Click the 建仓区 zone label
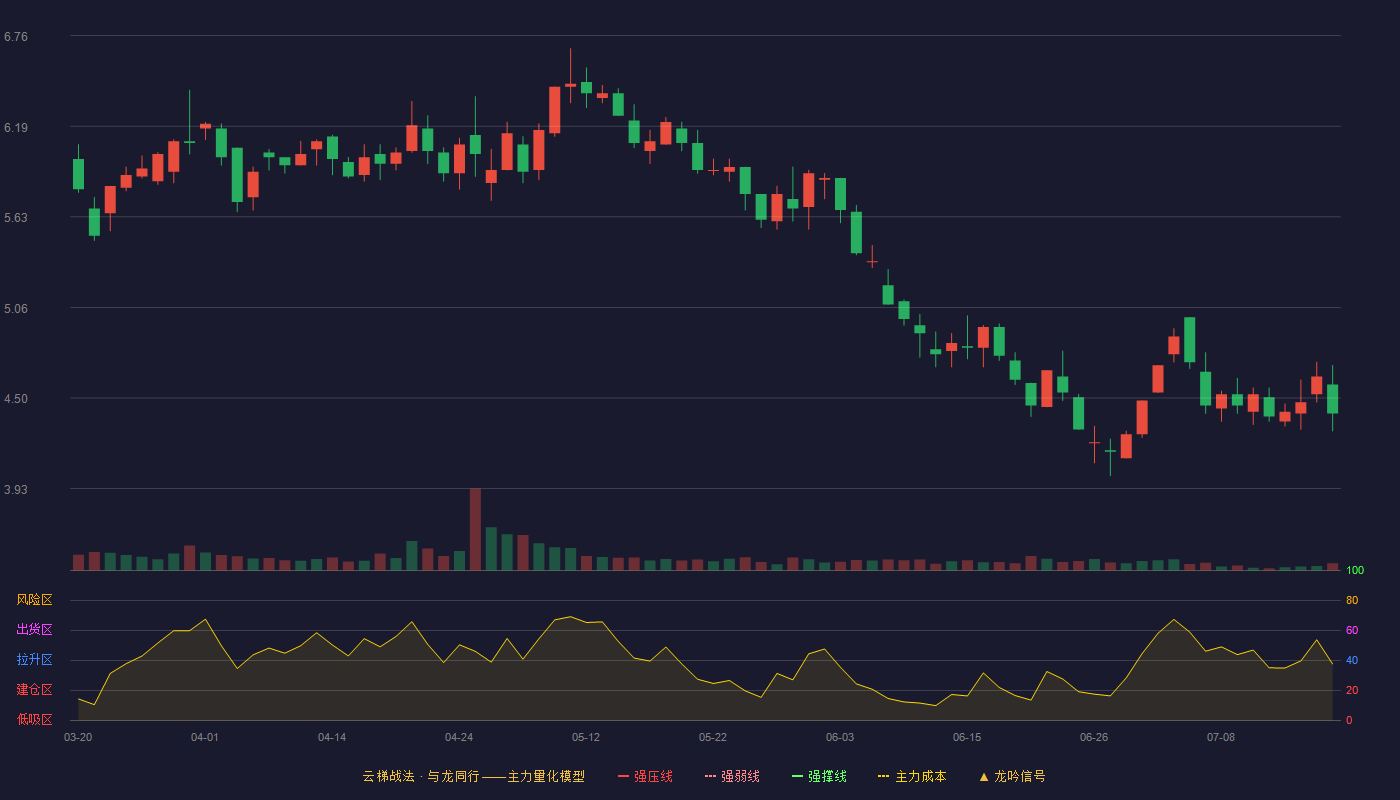1400x800 pixels. pos(34,690)
